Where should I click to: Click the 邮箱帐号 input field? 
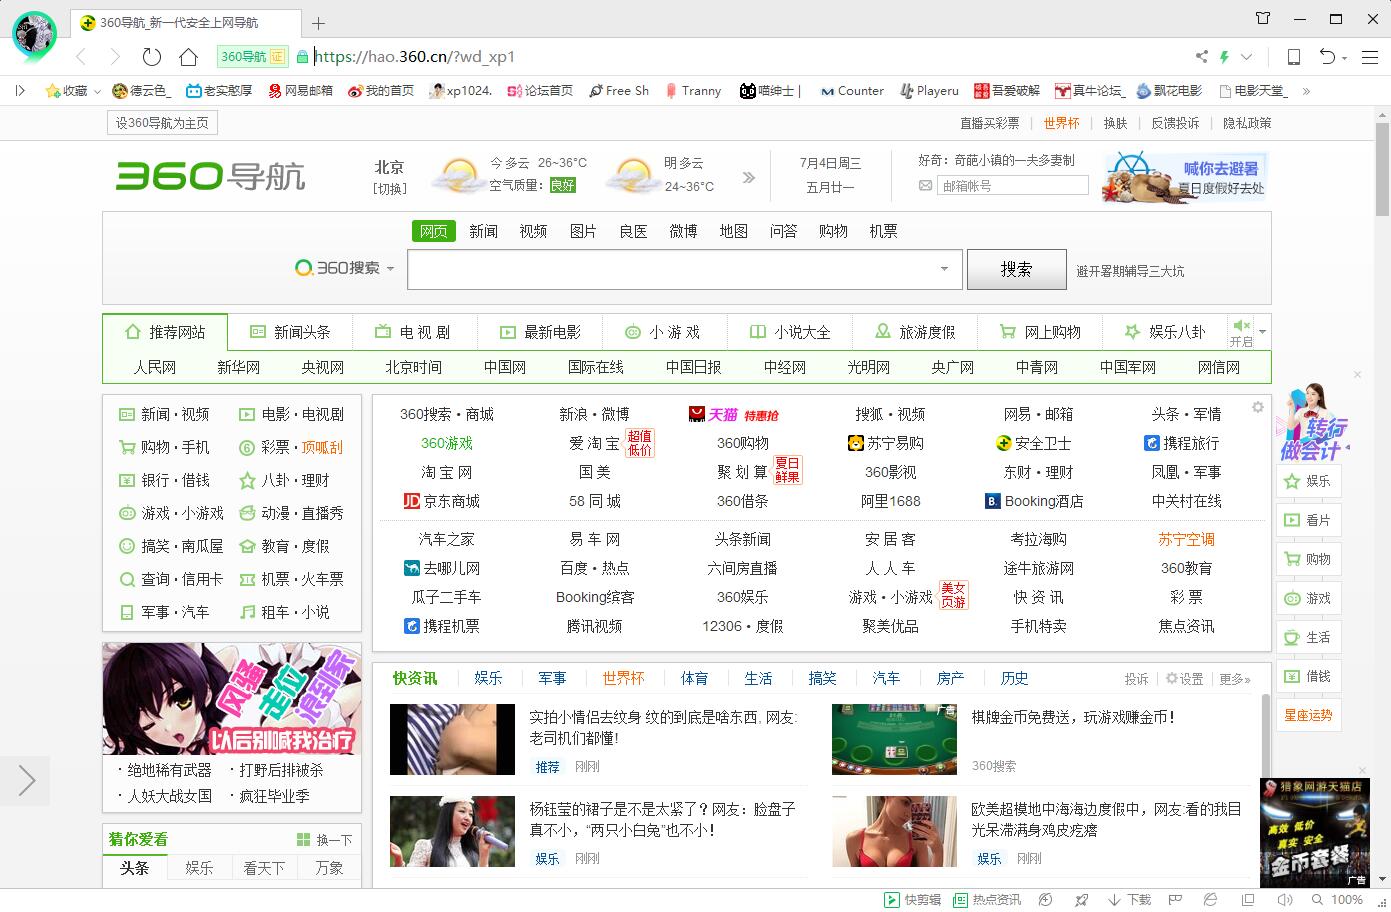pos(1012,185)
